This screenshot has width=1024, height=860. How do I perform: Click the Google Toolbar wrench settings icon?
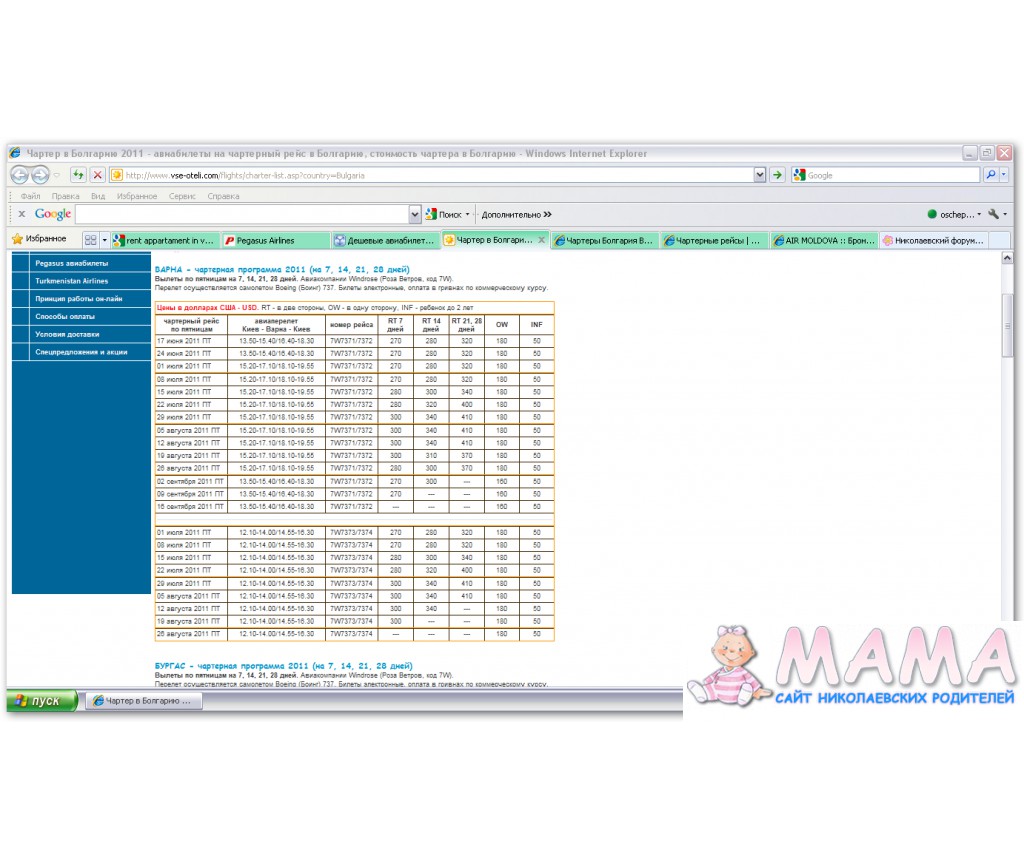click(994, 214)
